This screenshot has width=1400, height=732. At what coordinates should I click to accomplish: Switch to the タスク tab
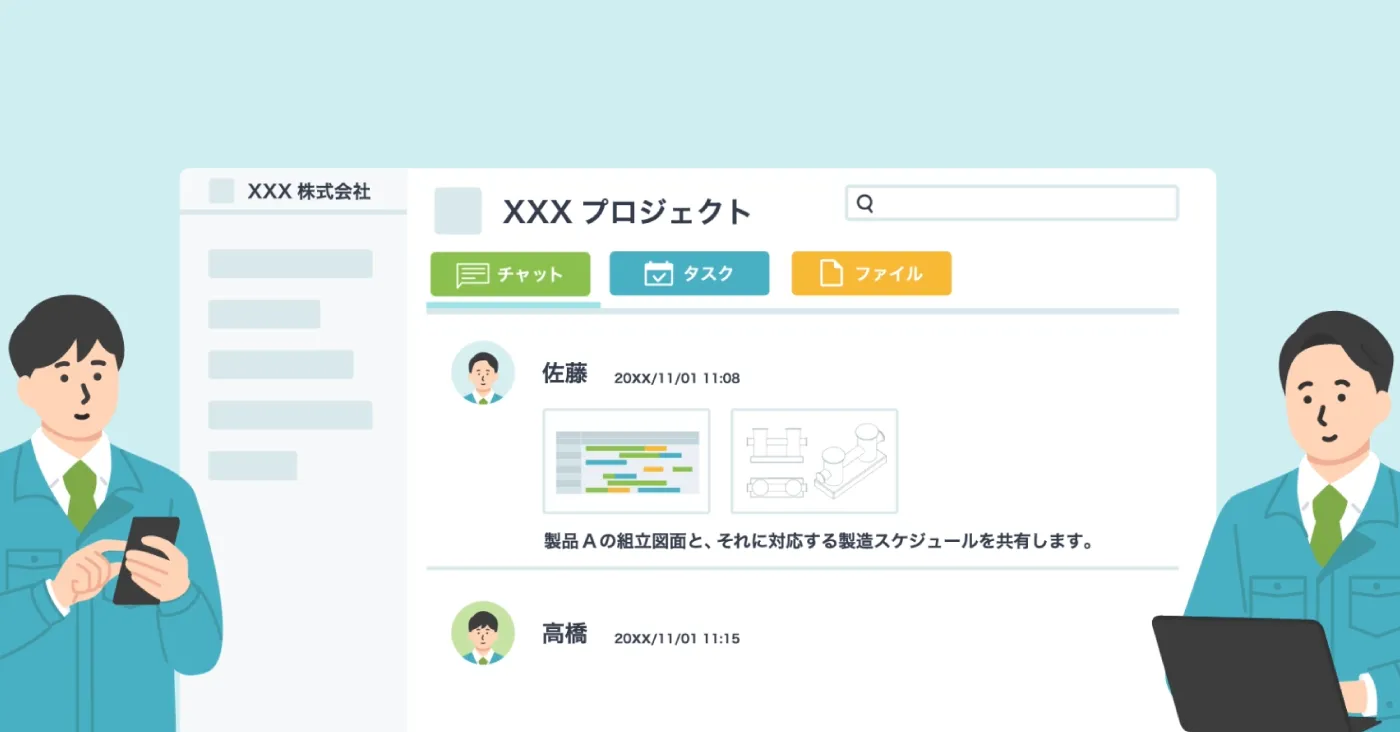point(689,273)
